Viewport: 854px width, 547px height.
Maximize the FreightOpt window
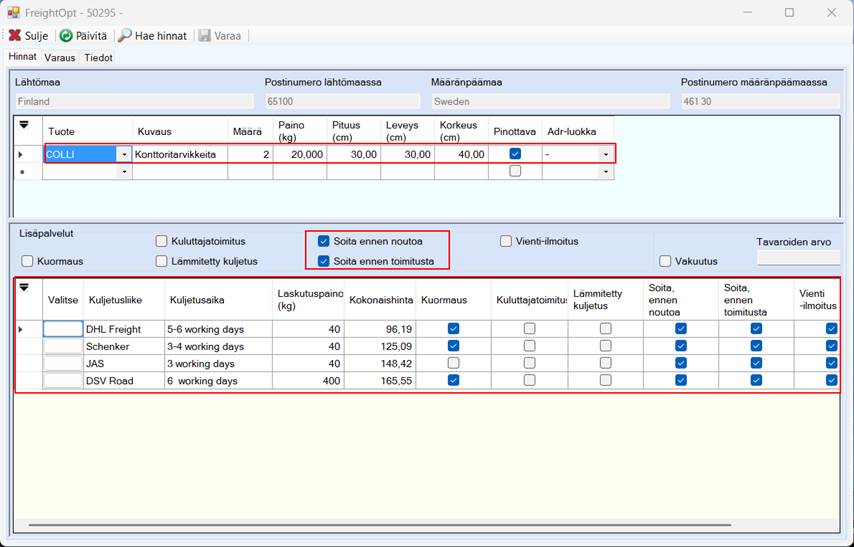(x=789, y=13)
